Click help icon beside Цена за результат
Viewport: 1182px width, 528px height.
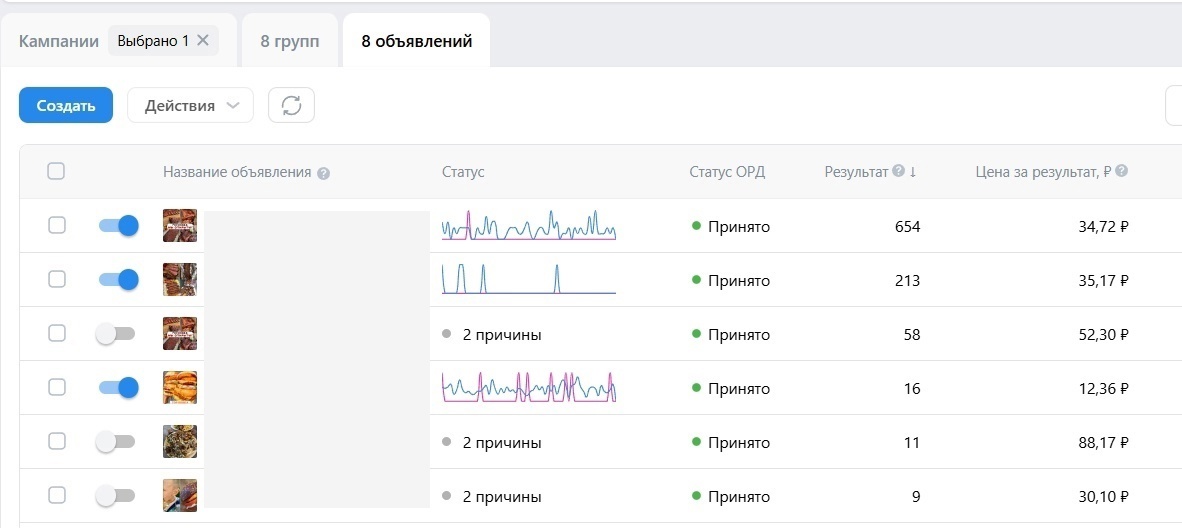(x=1122, y=171)
